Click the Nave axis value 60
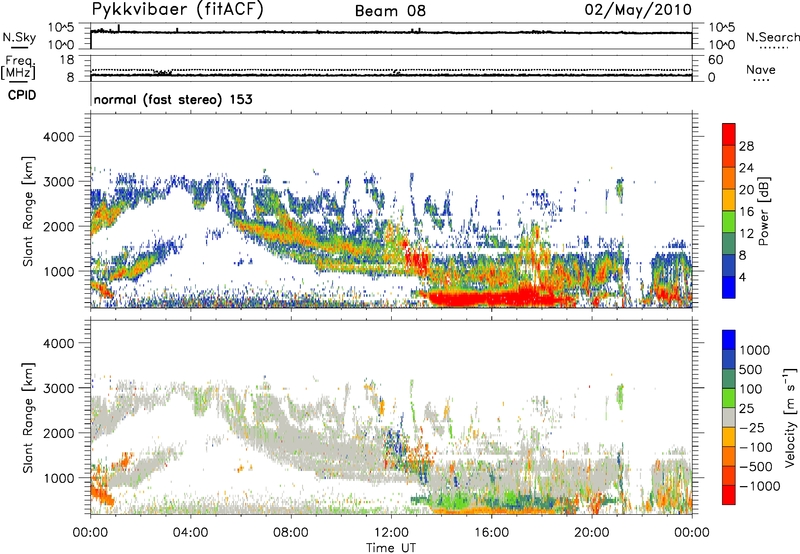Screen dimensions: 800x554 pyautogui.click(x=715, y=60)
